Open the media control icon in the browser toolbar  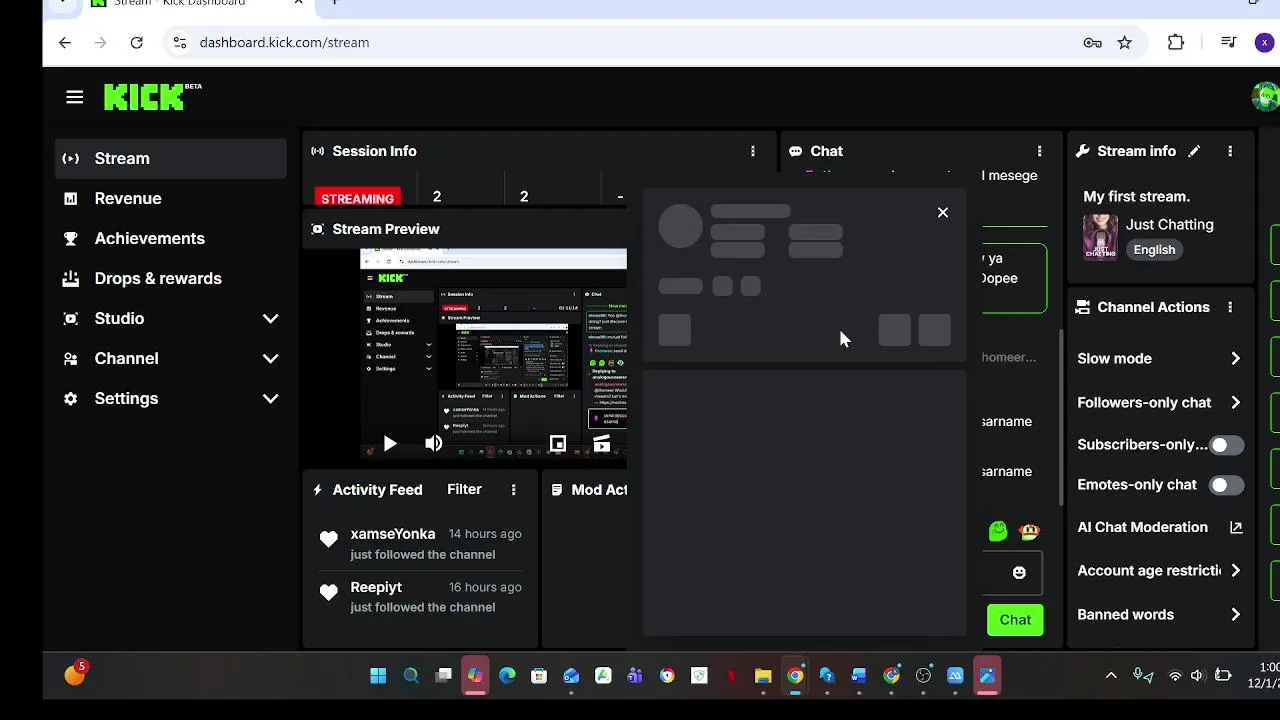tap(1229, 42)
